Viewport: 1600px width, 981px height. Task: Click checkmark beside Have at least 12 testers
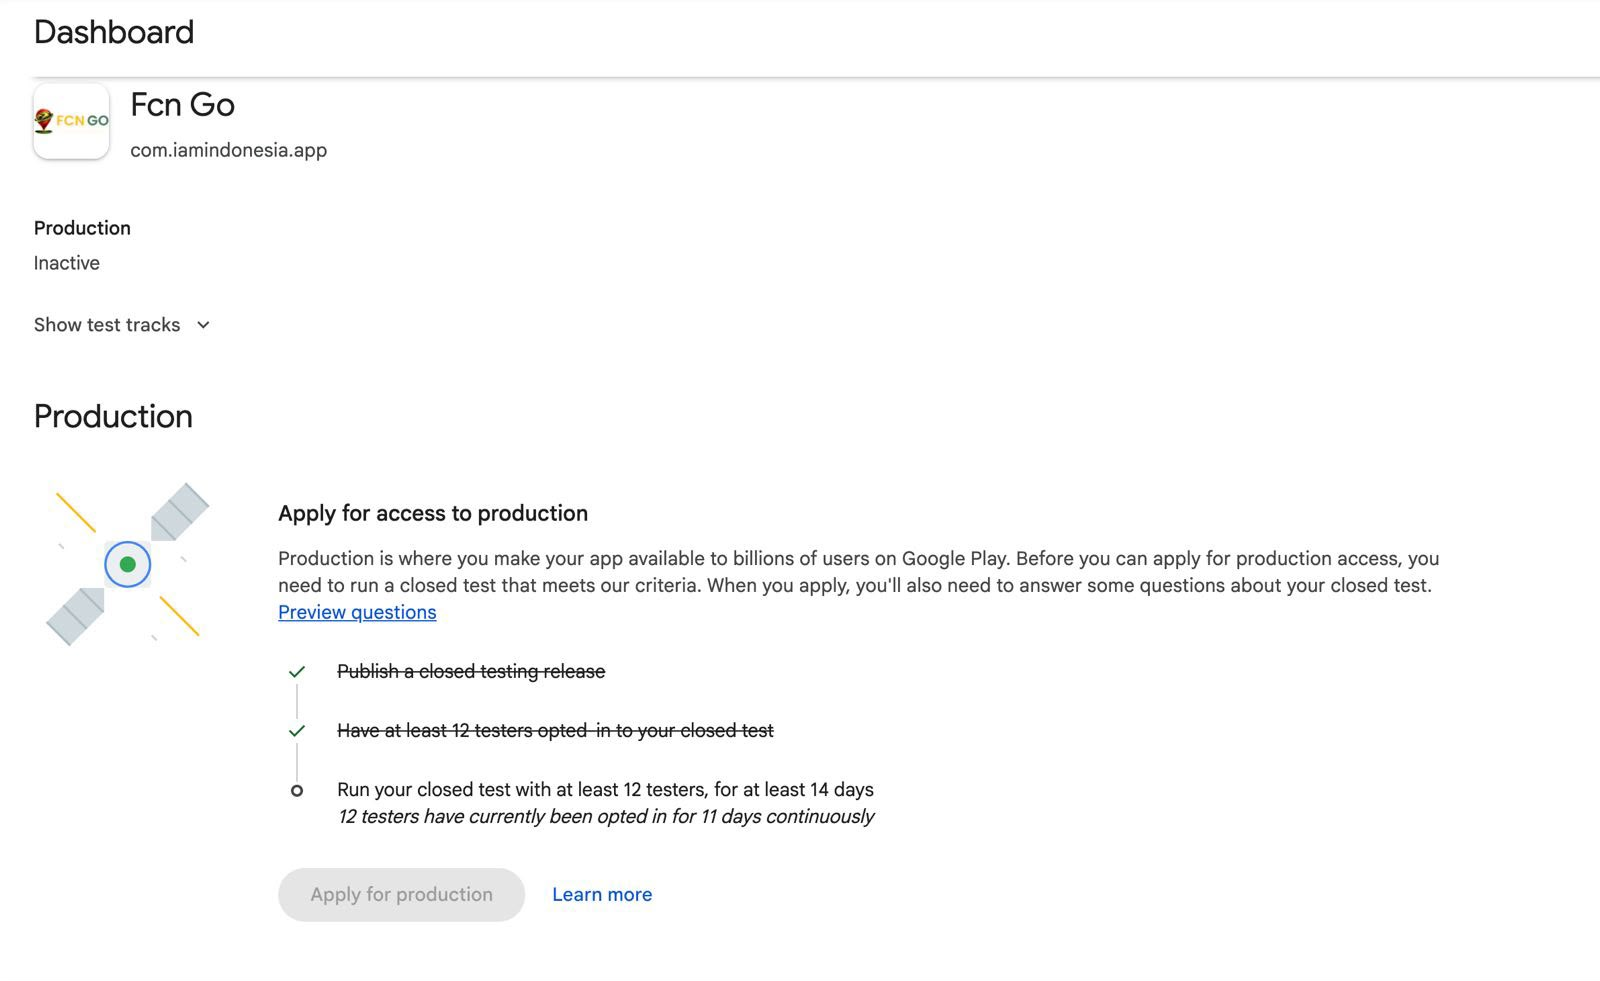click(297, 731)
